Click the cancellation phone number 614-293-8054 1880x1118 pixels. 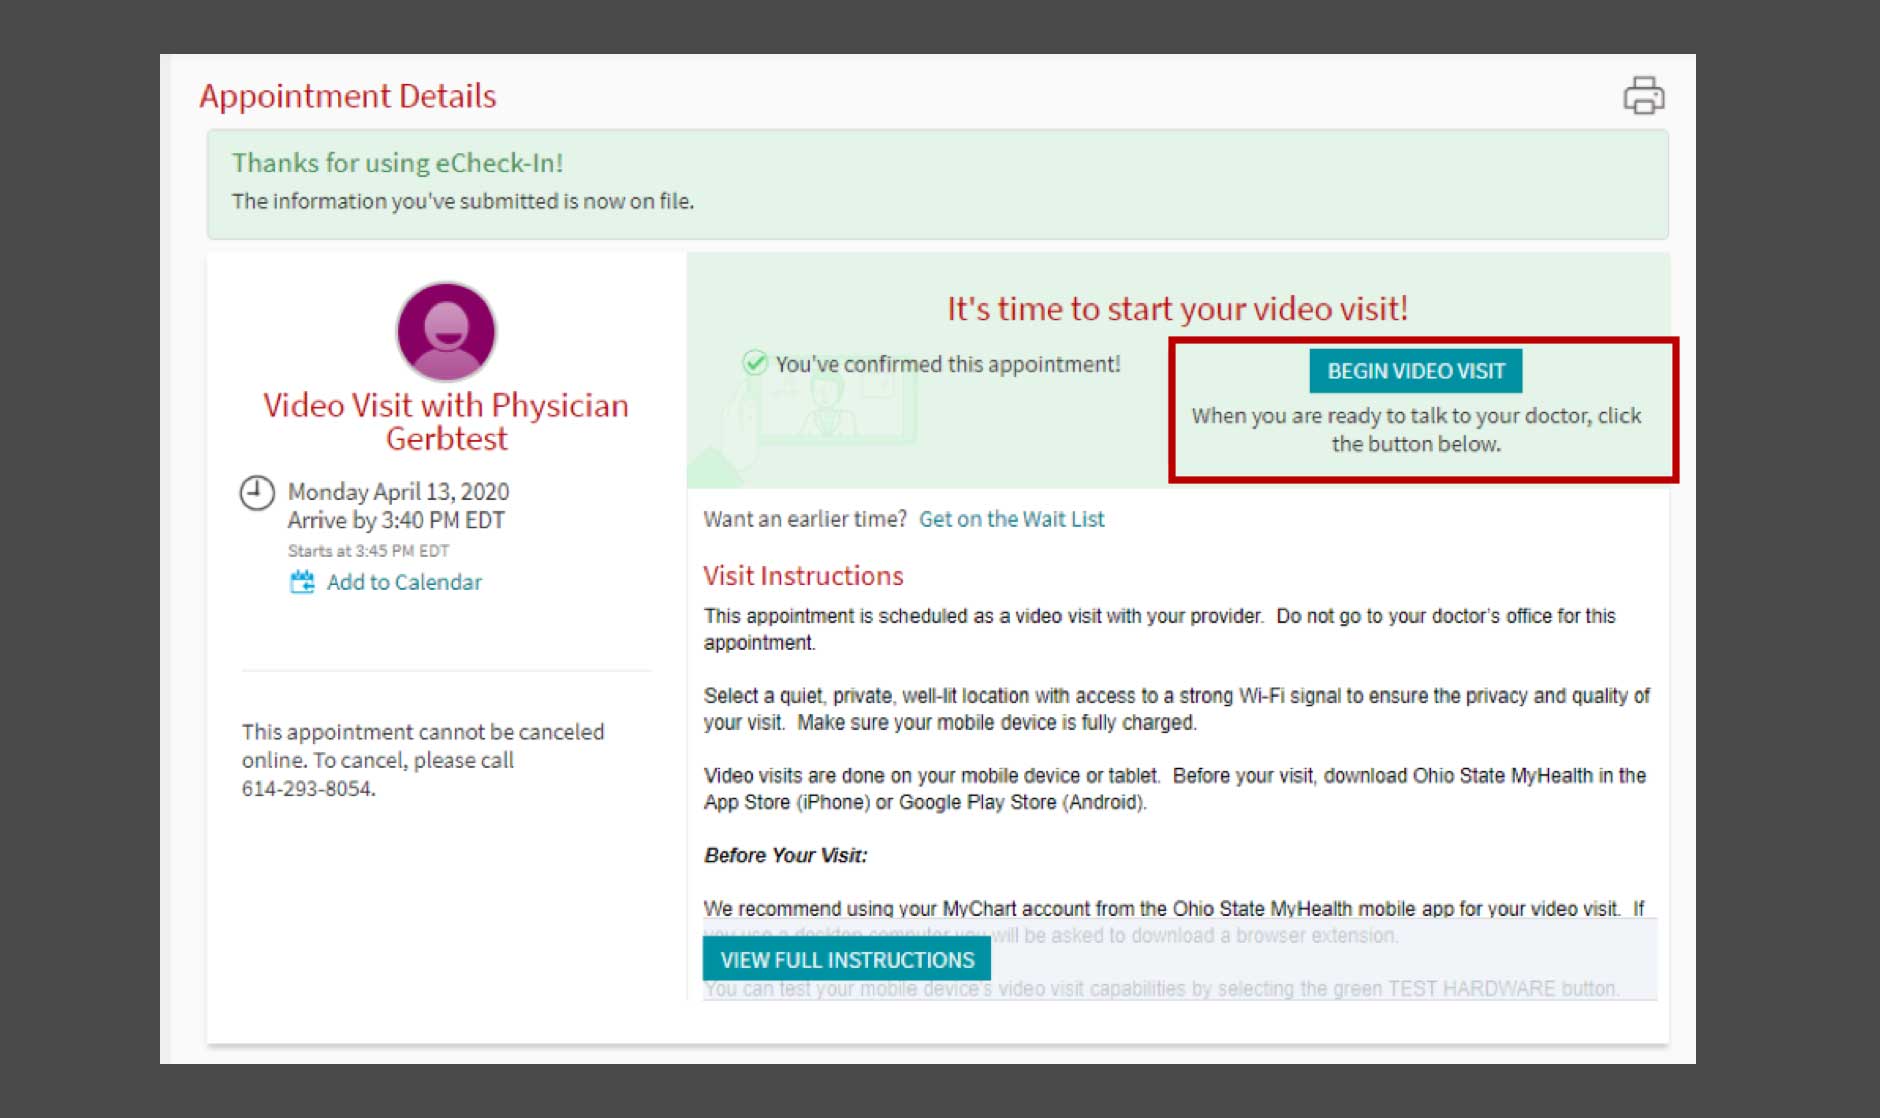(308, 788)
